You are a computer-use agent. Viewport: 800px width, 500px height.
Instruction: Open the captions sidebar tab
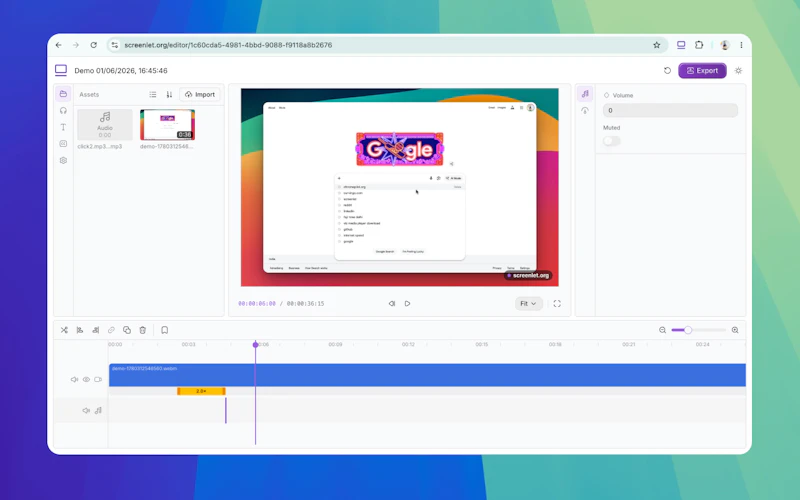(63, 144)
